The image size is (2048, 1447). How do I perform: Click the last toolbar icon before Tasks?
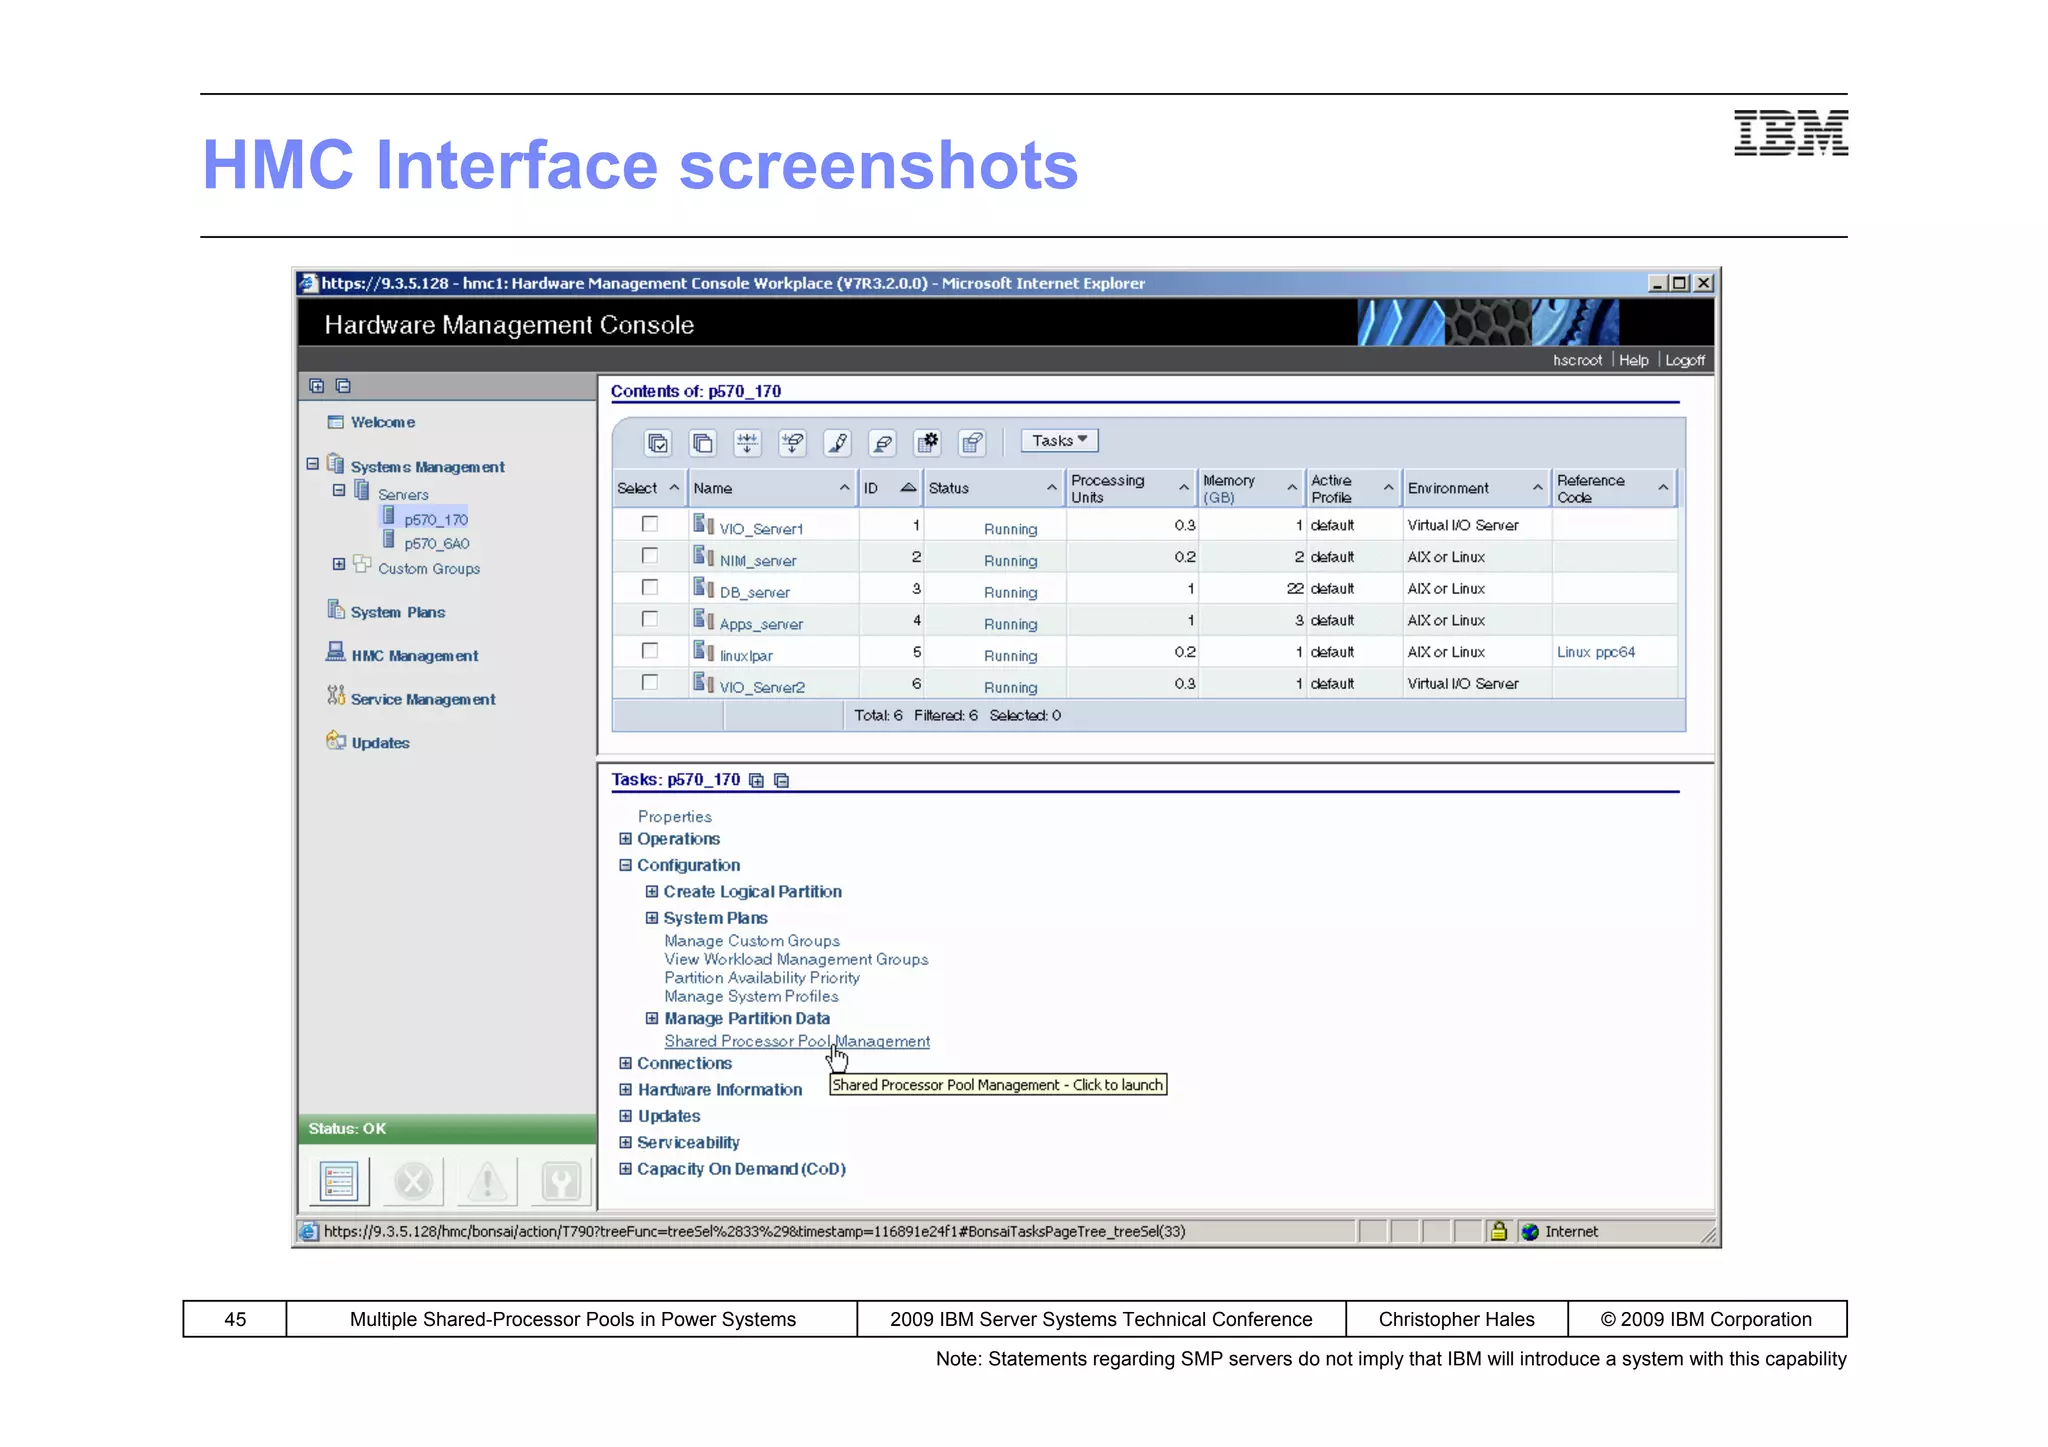(x=972, y=442)
